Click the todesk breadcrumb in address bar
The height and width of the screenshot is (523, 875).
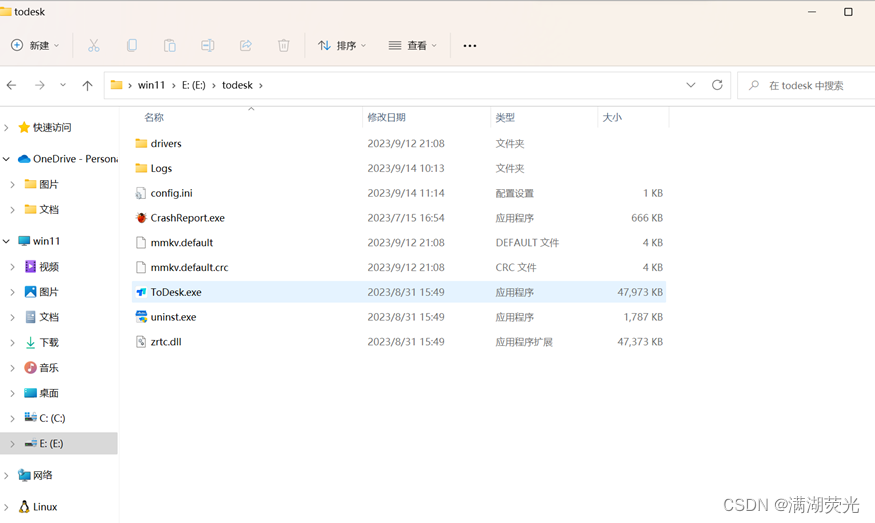[x=237, y=85]
